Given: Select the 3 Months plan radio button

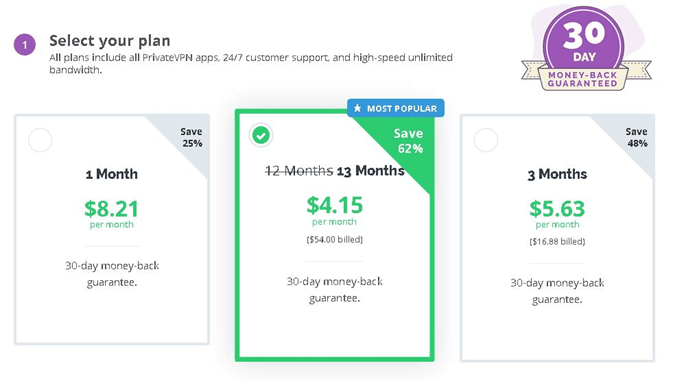Looking at the screenshot, I should pyautogui.click(x=486, y=140).
